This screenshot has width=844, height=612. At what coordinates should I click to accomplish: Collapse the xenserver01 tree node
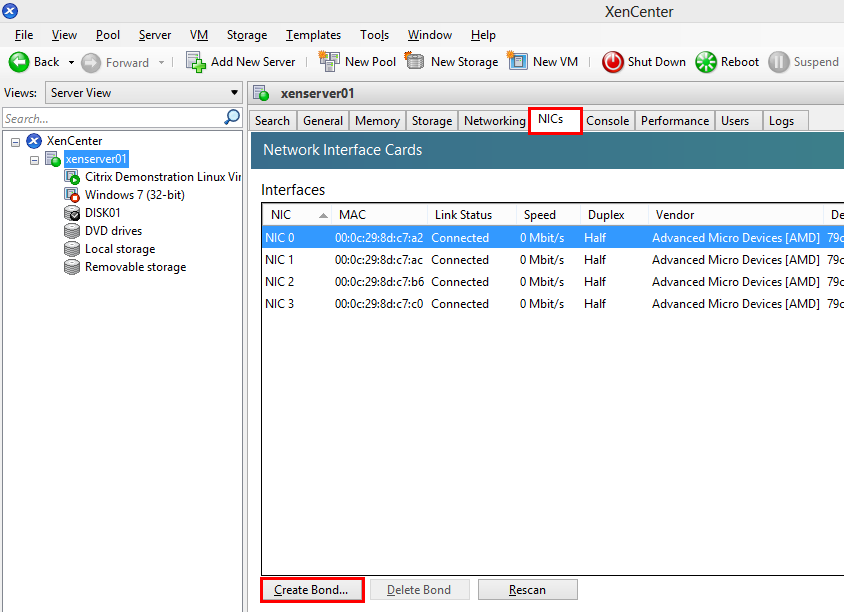34,159
